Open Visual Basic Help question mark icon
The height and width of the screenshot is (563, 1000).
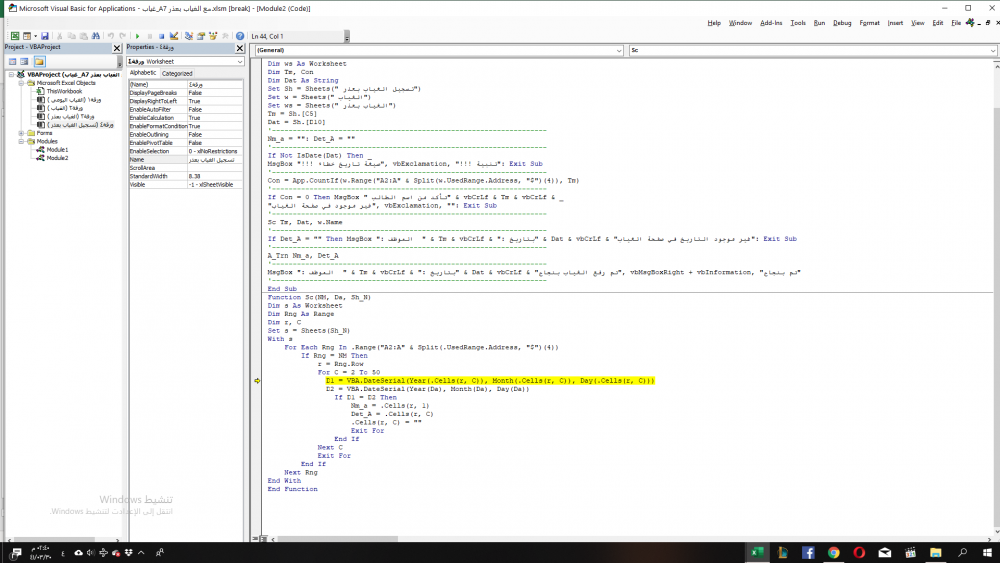(x=240, y=36)
